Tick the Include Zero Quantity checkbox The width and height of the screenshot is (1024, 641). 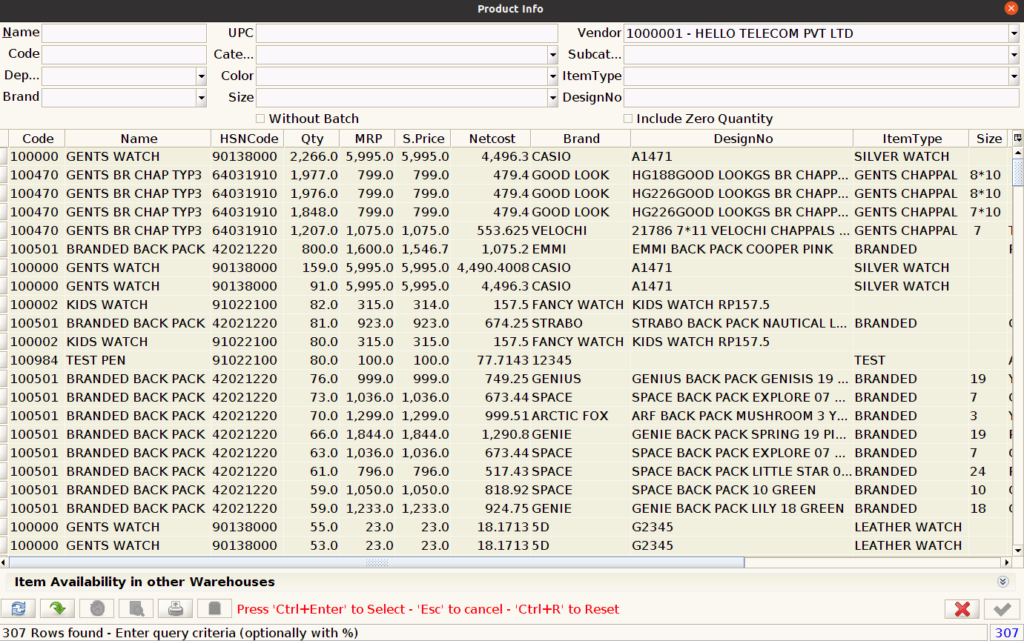(x=628, y=118)
